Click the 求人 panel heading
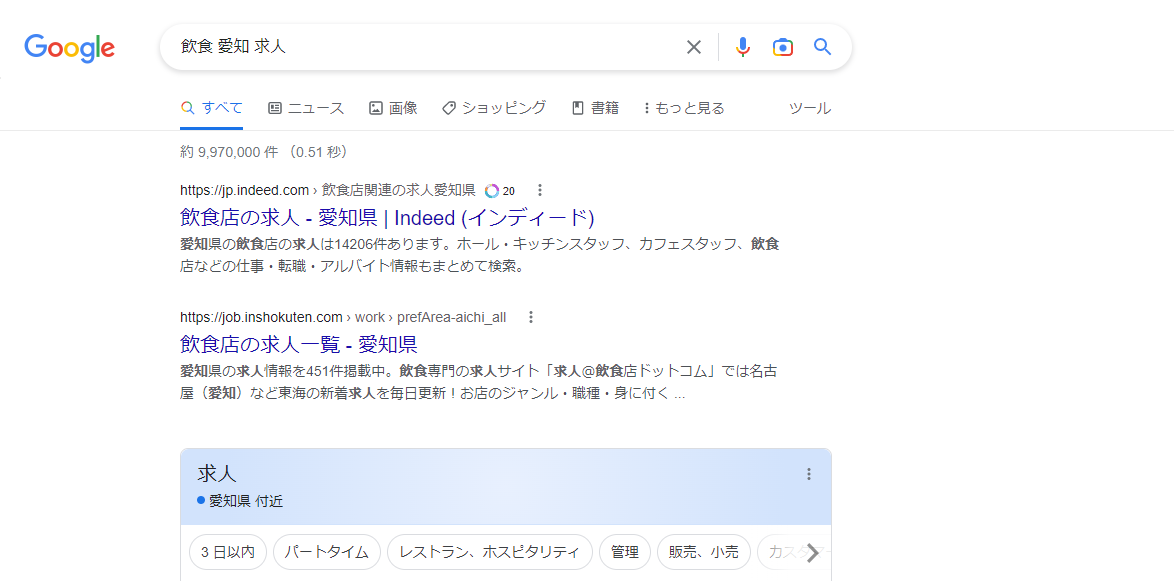This screenshot has height=581, width=1174. (217, 473)
